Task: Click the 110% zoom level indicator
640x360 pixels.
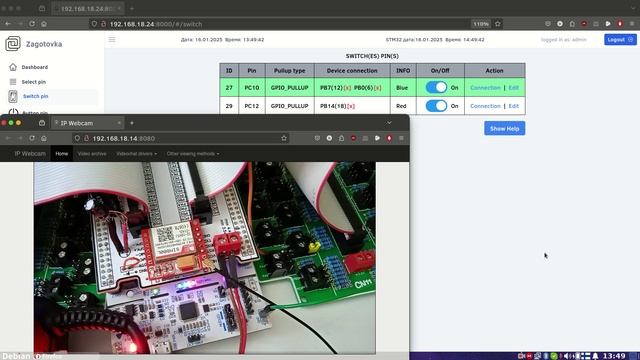Action: pos(481,24)
